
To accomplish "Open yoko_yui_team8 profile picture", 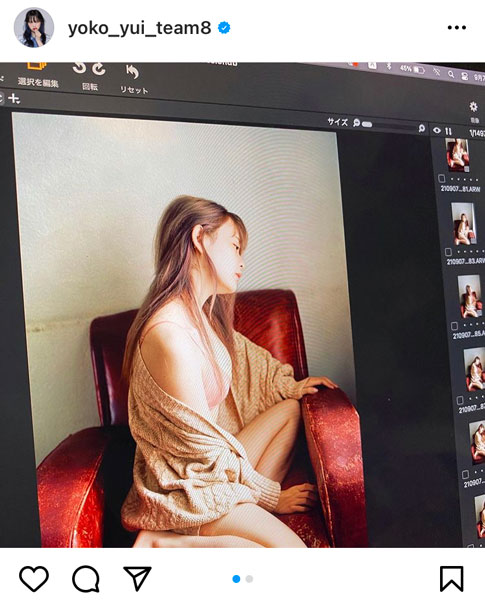I will [x=34, y=27].
